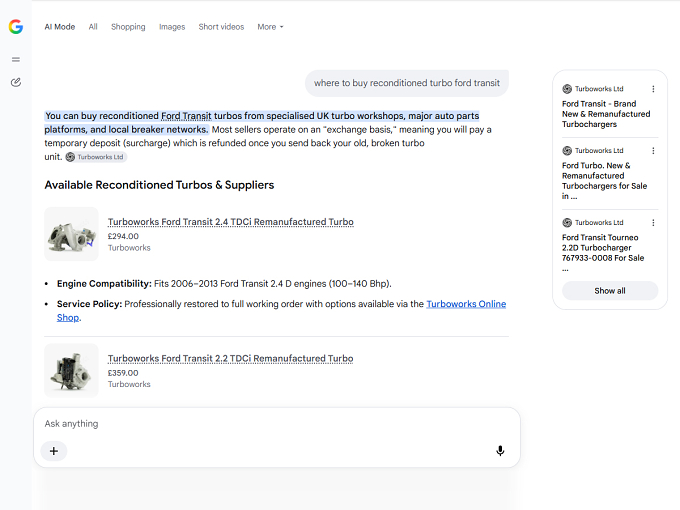Open options for Ford Transit Brand New card

click(653, 89)
